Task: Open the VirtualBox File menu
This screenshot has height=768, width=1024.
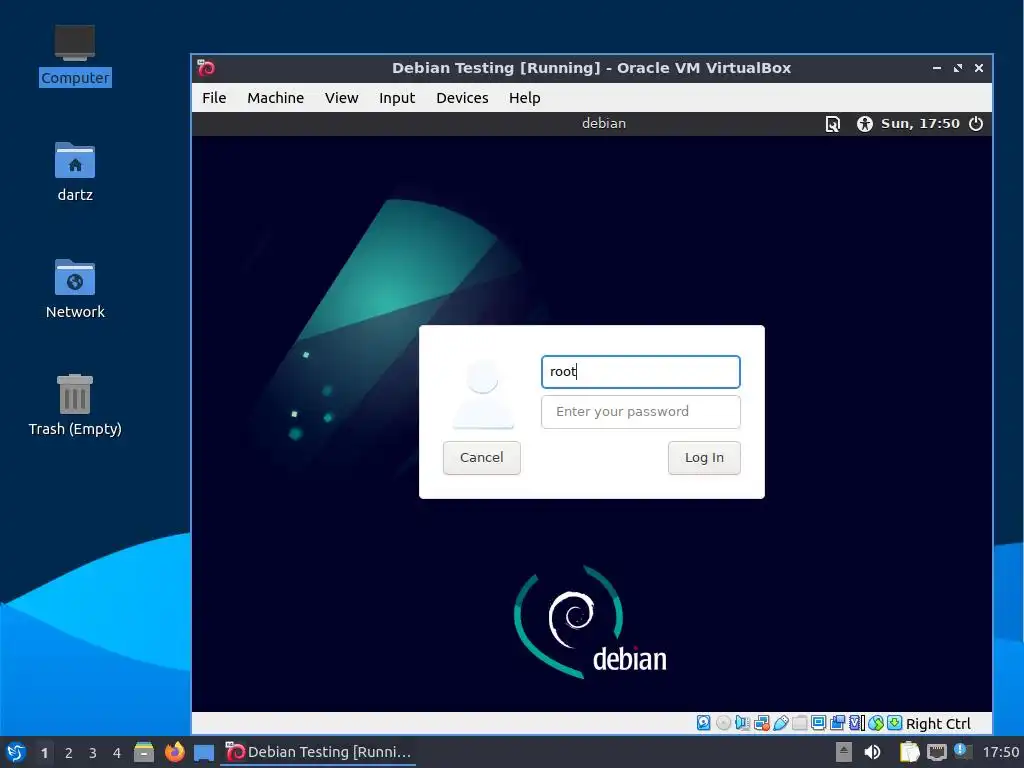Action: (214, 98)
